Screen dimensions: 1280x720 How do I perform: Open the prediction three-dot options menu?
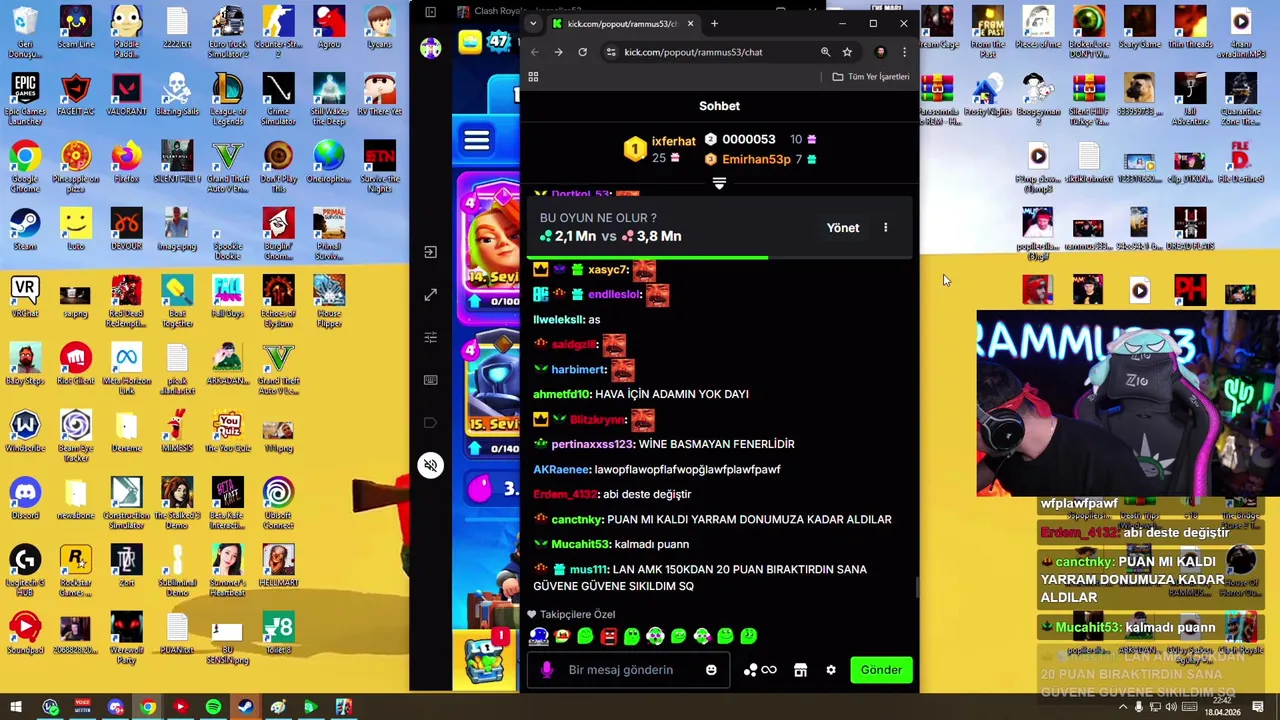tap(885, 228)
